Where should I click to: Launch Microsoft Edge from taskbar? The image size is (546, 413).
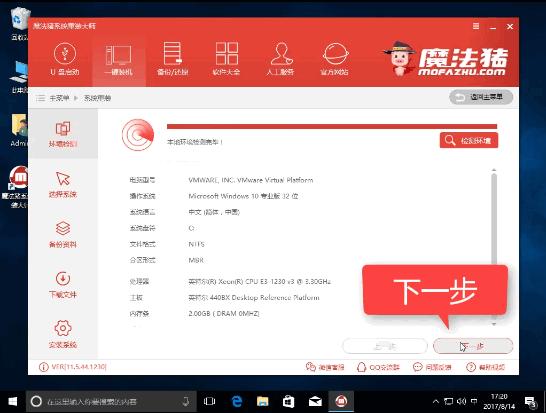(237, 402)
